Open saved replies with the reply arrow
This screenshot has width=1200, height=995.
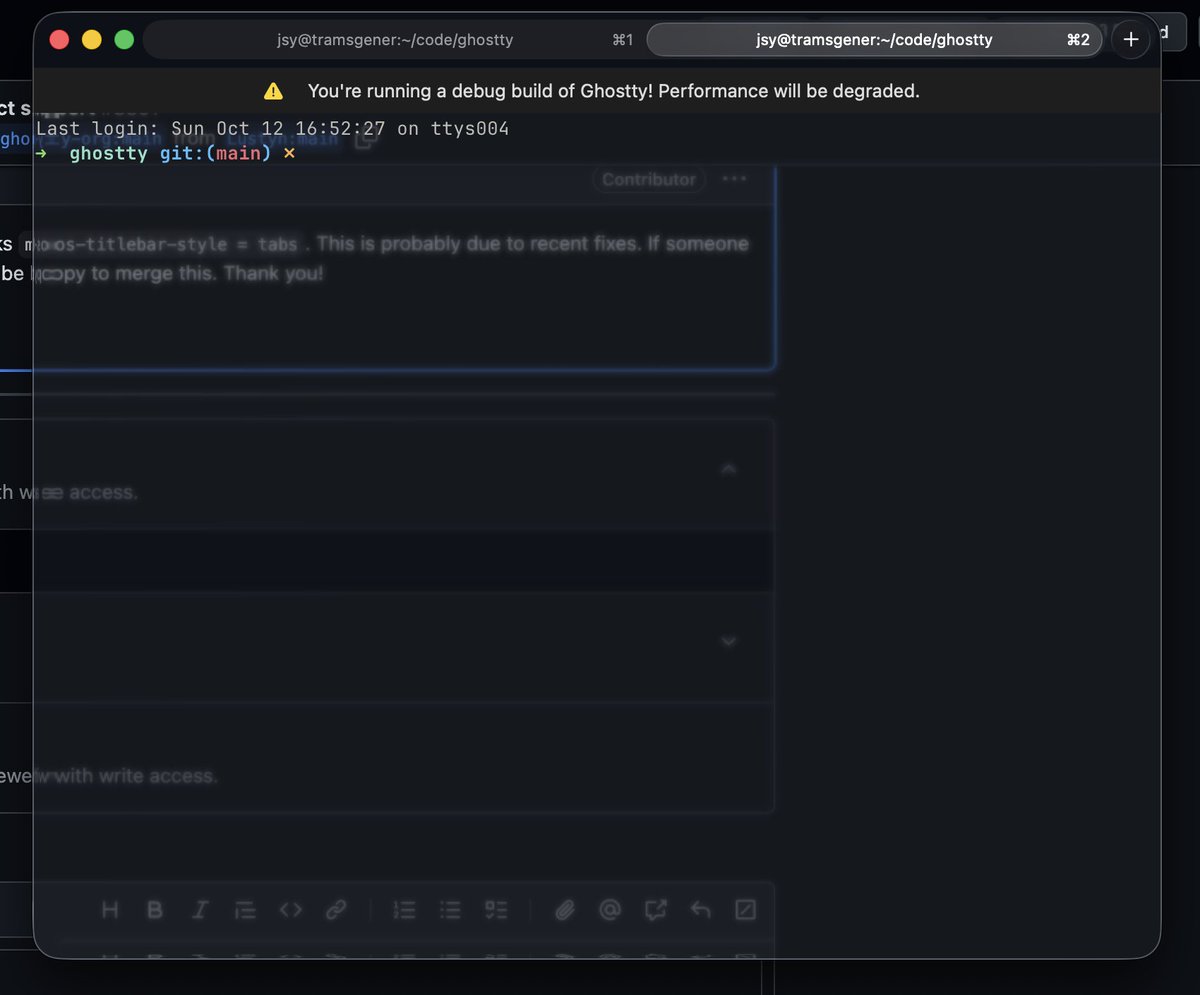point(701,909)
